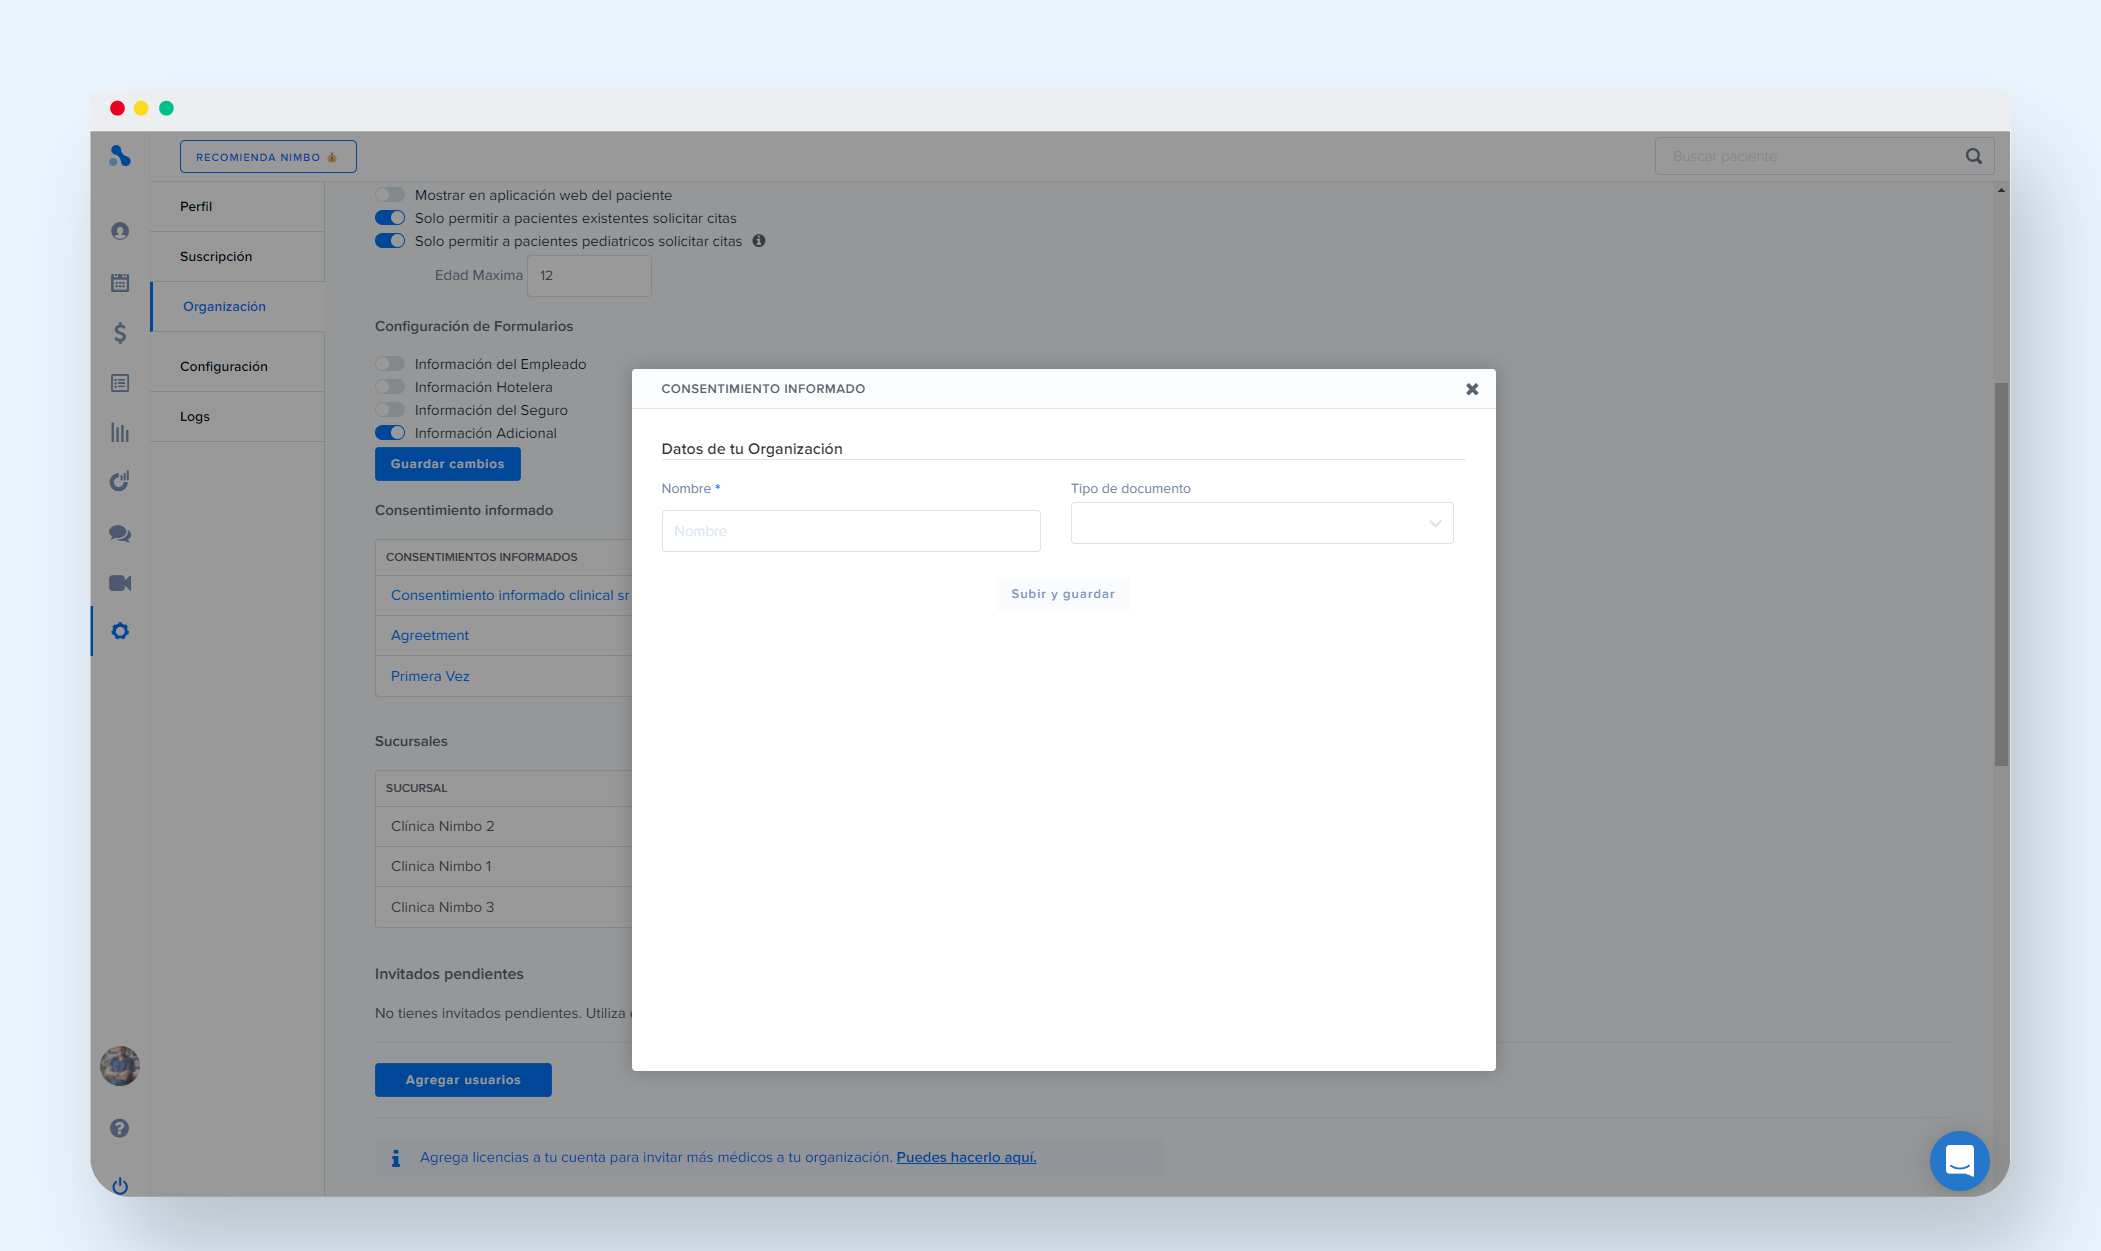Click the power logout icon

click(120, 1186)
